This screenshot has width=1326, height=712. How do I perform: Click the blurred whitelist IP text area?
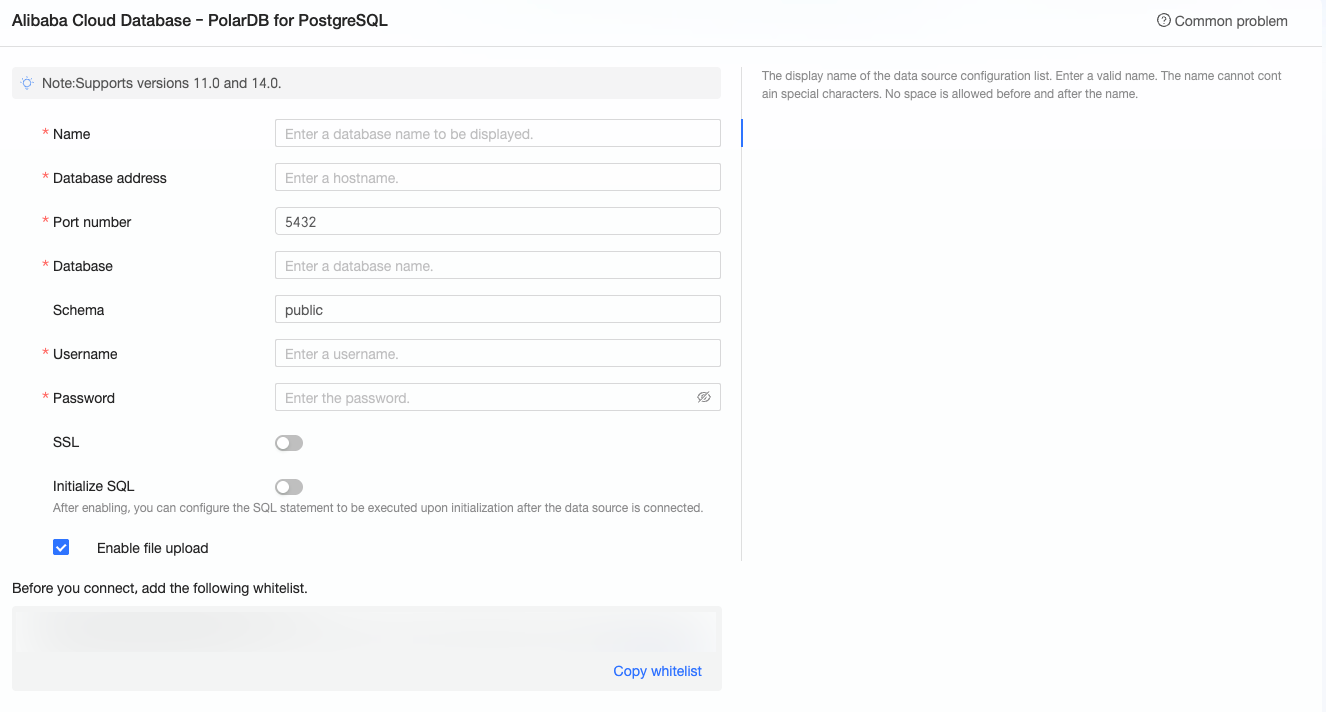click(366, 632)
